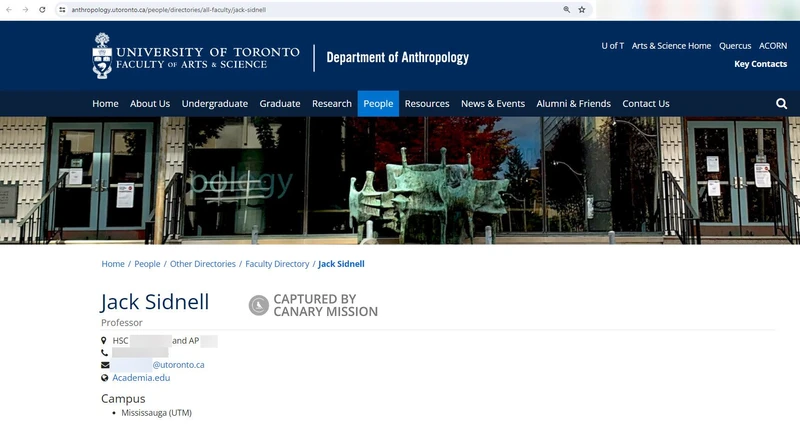Viewport: 800px width, 424px height.
Task: Open the Key Contacts link
Action: pyautogui.click(x=760, y=64)
